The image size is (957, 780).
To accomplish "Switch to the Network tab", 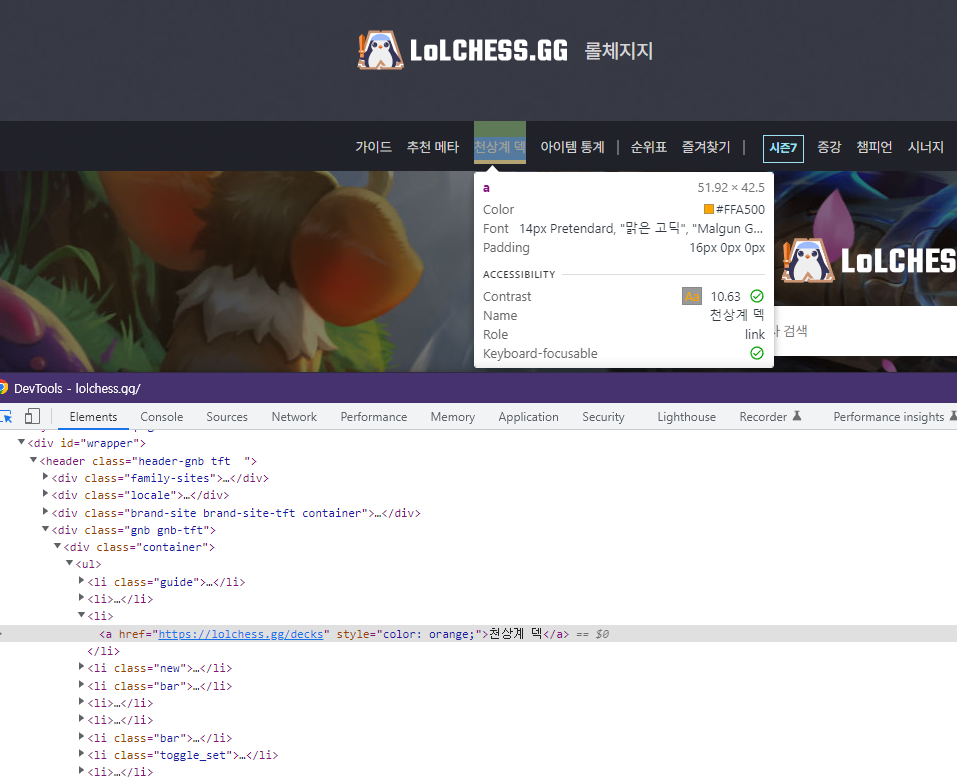I will (x=294, y=417).
